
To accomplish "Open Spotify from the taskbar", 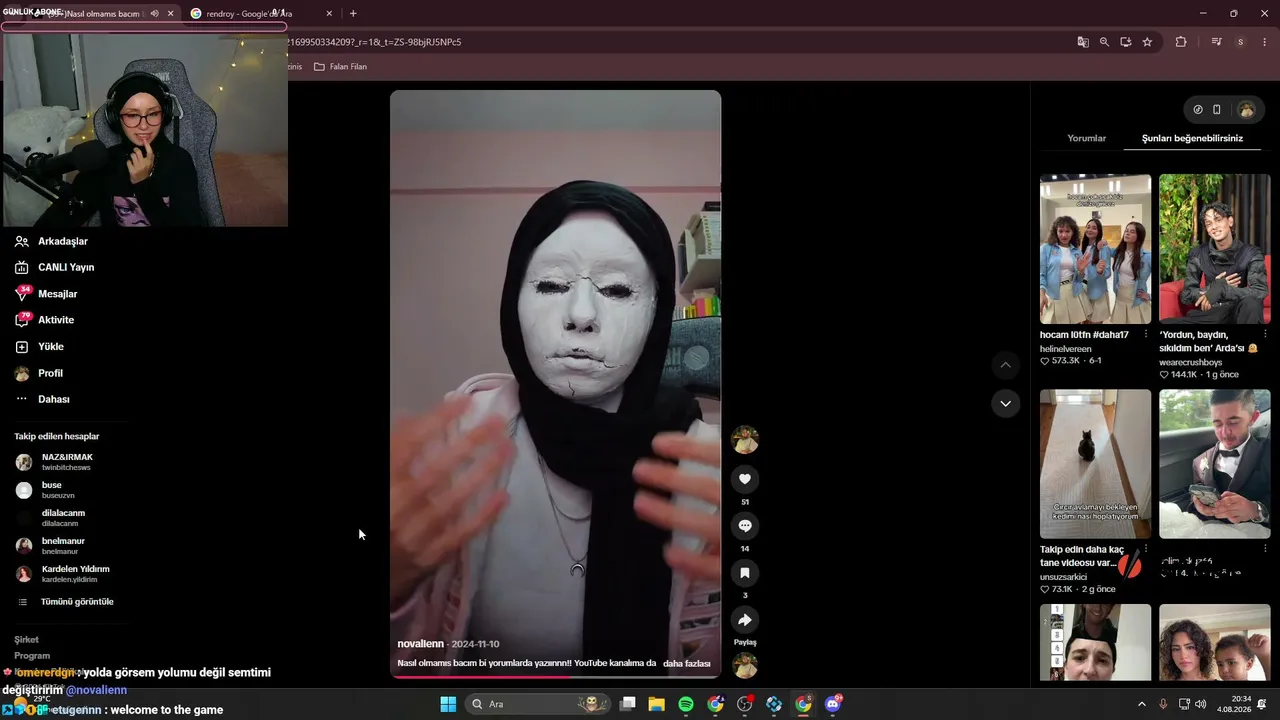I will click(686, 704).
